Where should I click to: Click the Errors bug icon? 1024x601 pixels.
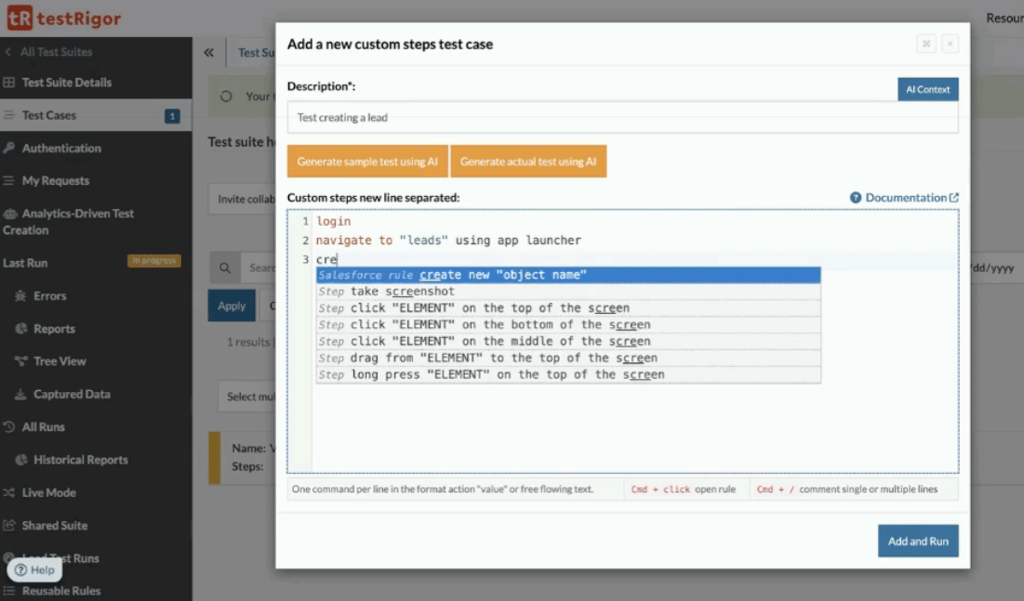[x=21, y=295]
